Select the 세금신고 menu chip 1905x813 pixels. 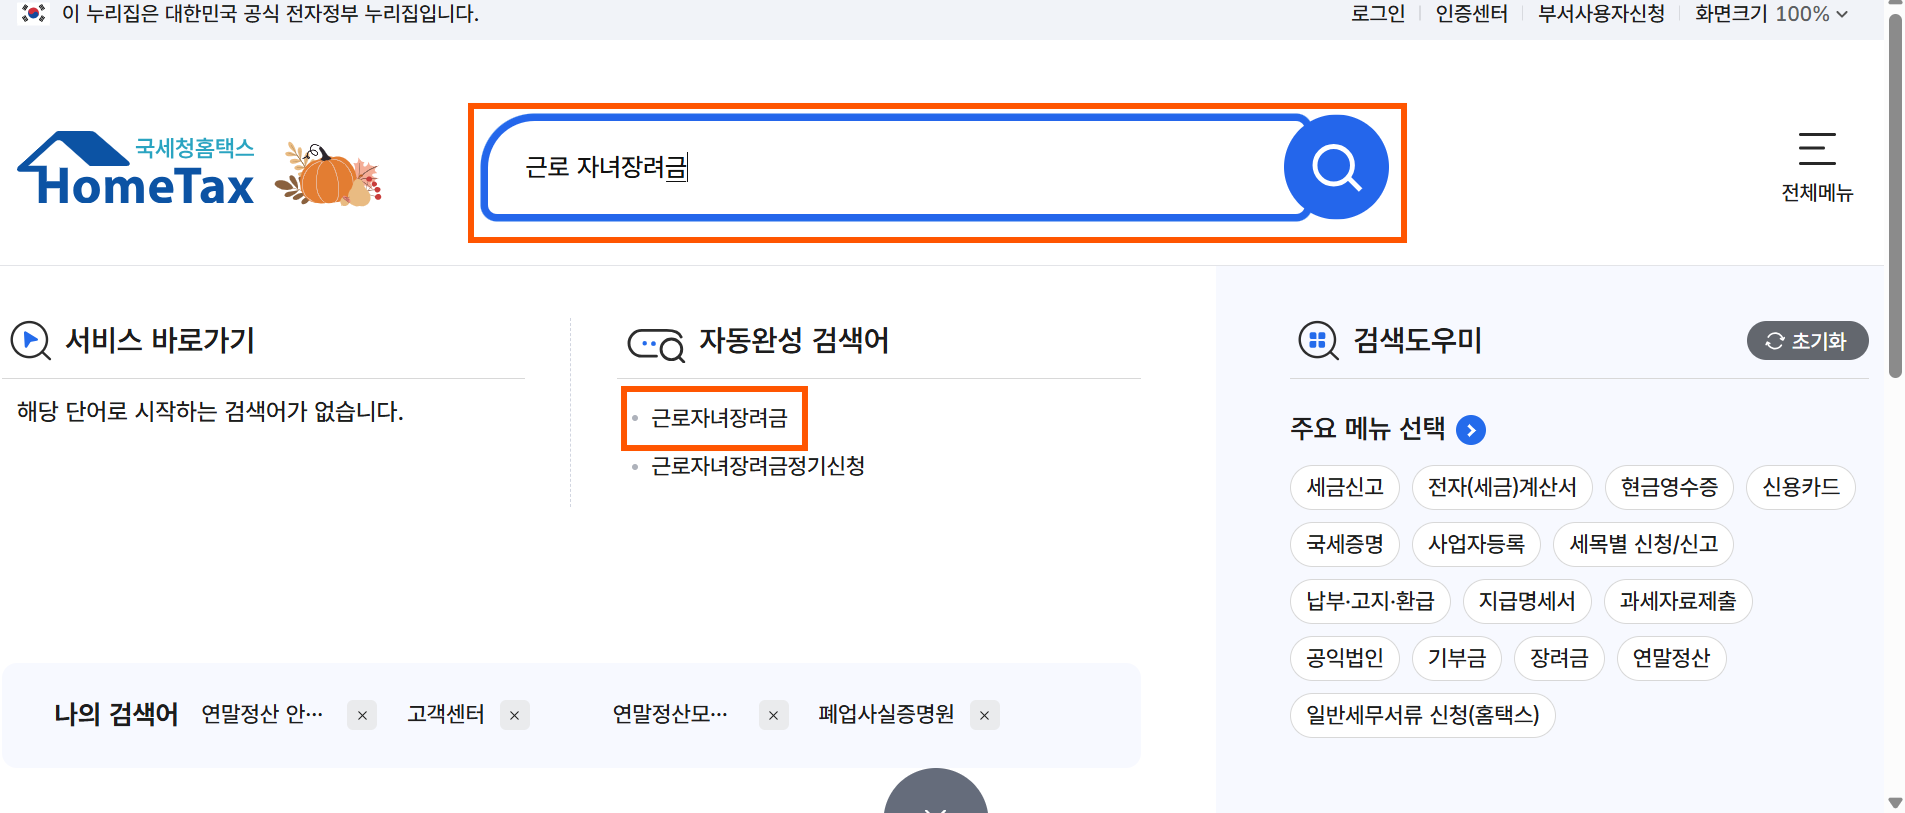coord(1345,488)
